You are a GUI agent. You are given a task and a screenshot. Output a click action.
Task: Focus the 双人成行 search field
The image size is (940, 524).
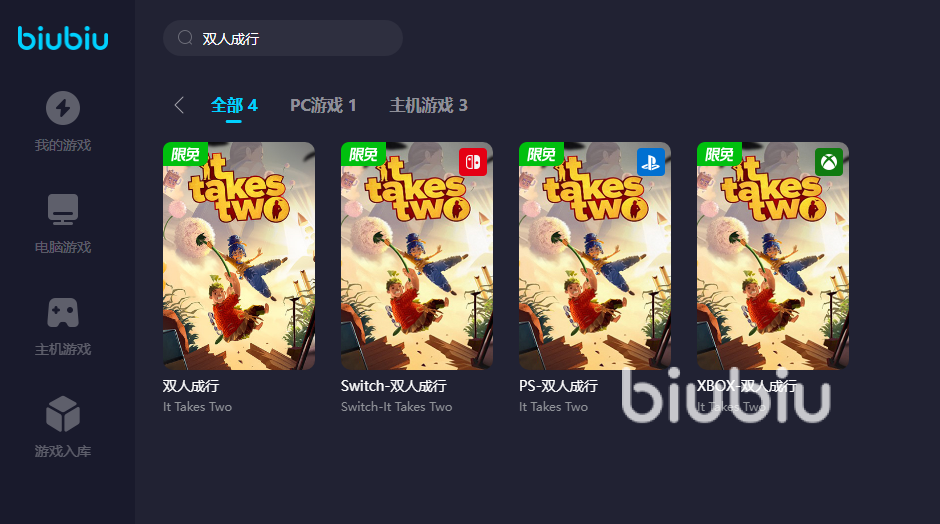(x=283, y=38)
